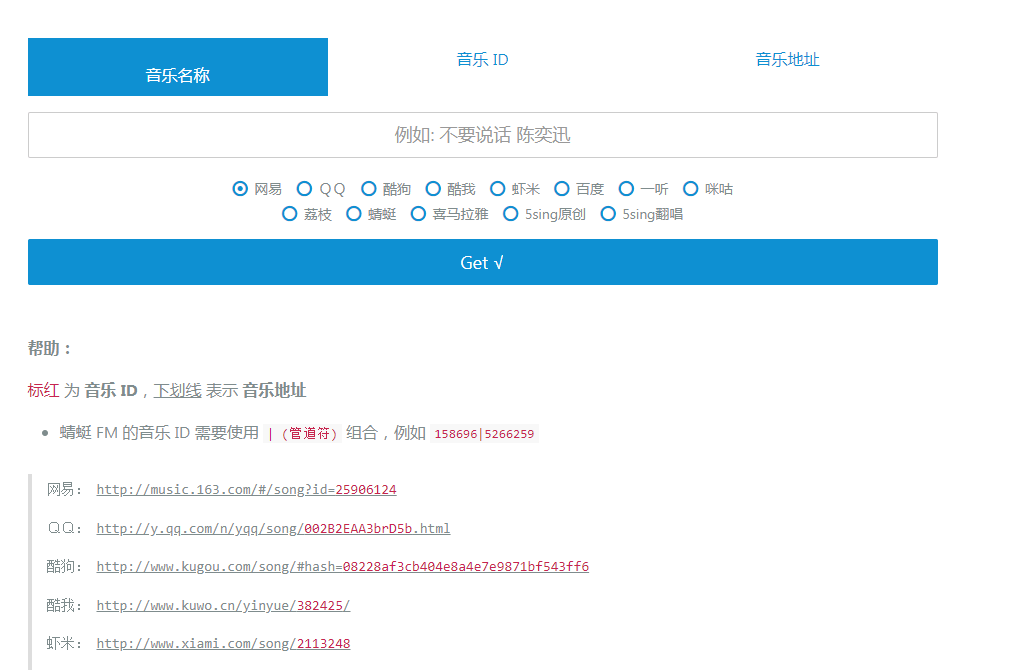Select the 百度 music source
The width and height of the screenshot is (1011, 670).
561,188
